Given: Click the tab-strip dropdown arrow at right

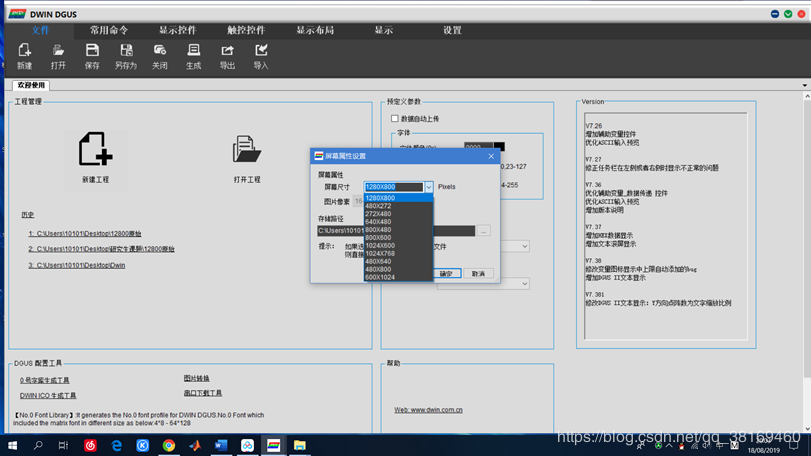Looking at the screenshot, I should [805, 85].
